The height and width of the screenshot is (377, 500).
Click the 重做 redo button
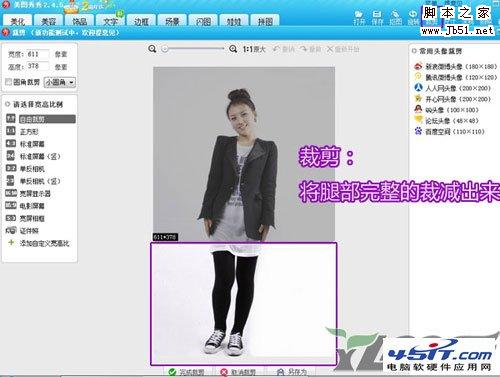coord(310,49)
